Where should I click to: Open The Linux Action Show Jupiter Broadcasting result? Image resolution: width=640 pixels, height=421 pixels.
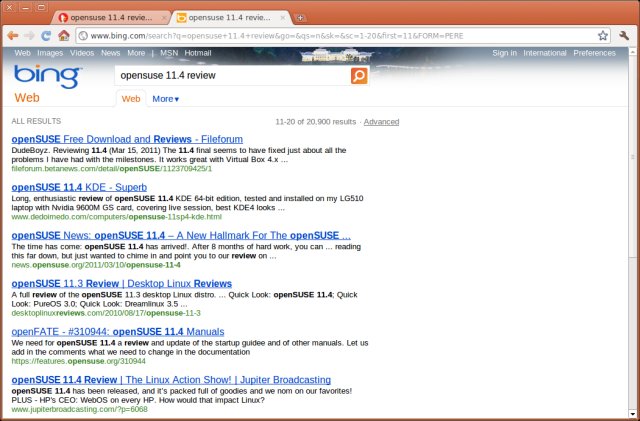click(x=171, y=380)
